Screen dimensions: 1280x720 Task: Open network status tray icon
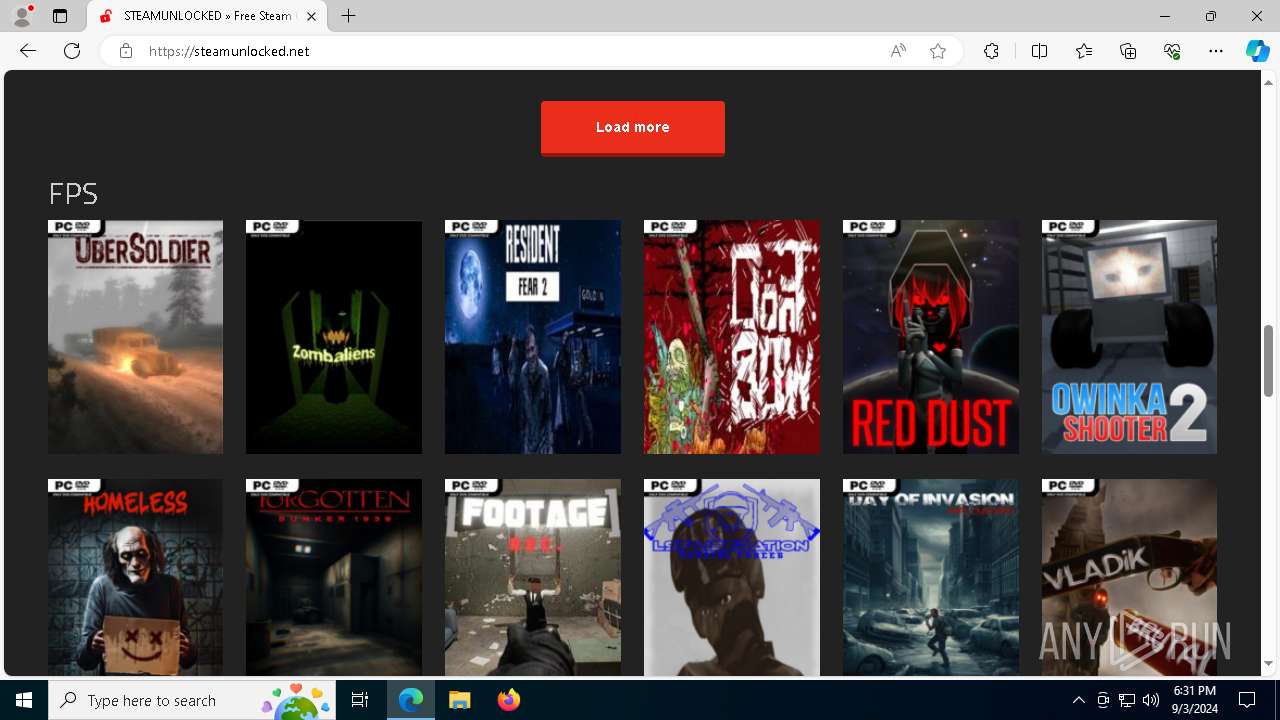(1127, 700)
